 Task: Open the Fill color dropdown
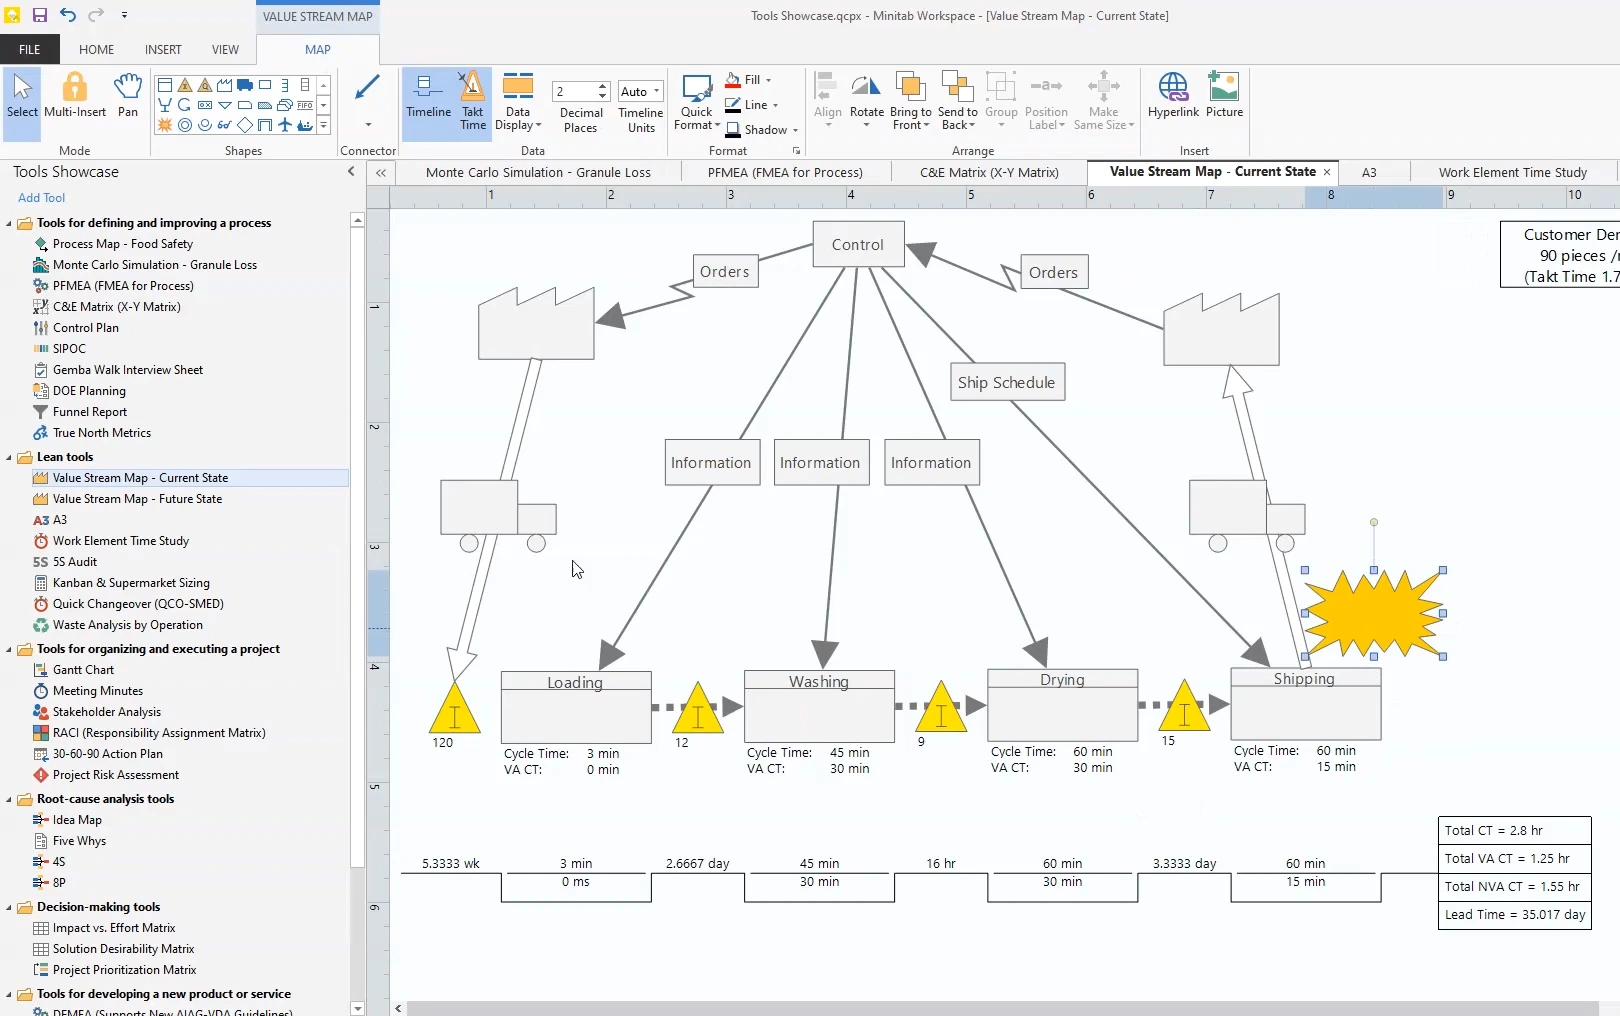click(768, 80)
